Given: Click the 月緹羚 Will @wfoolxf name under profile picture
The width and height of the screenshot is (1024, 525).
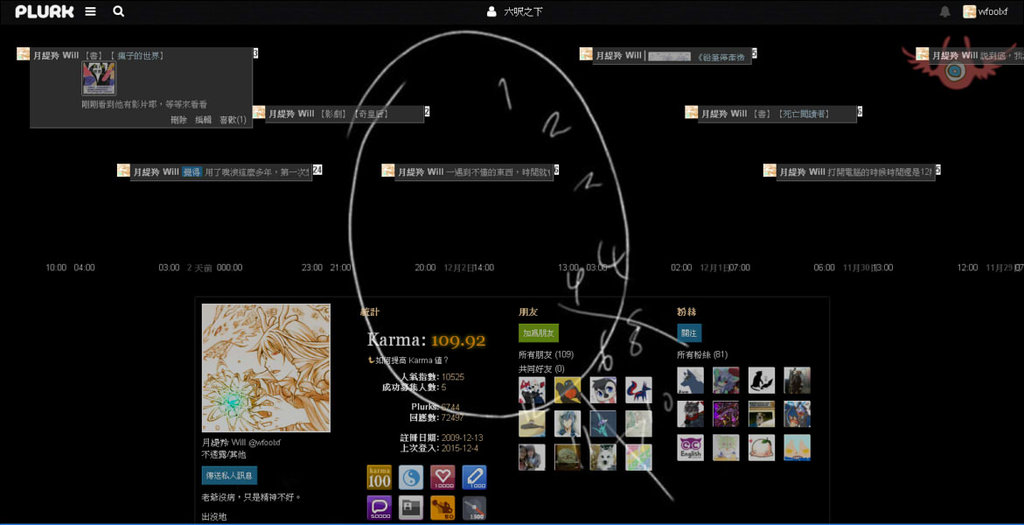Looking at the screenshot, I should pyautogui.click(x=241, y=442).
